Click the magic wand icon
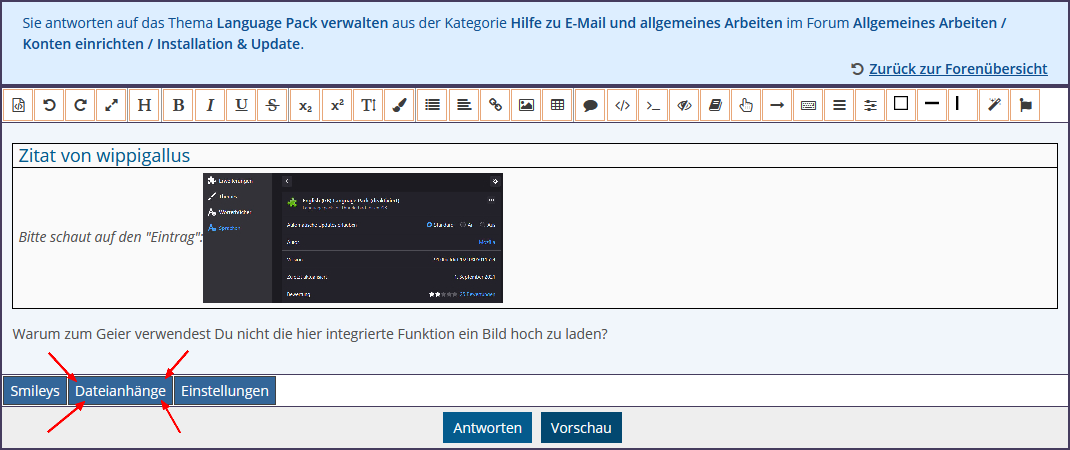This screenshot has width=1070, height=450. click(994, 105)
